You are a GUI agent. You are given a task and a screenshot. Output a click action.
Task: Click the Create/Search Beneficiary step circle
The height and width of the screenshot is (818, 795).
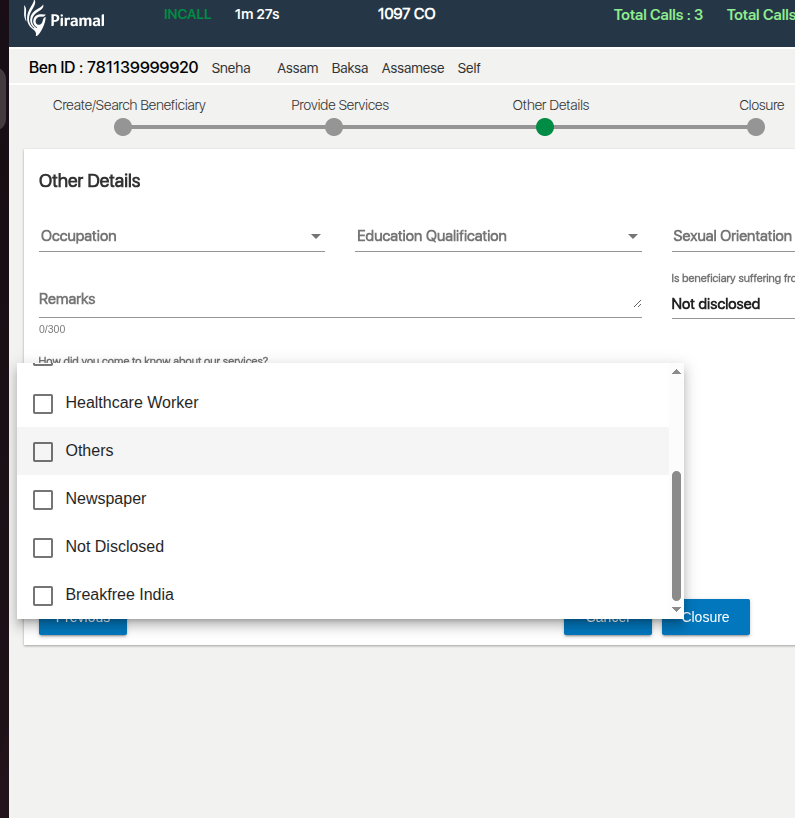(x=123, y=127)
